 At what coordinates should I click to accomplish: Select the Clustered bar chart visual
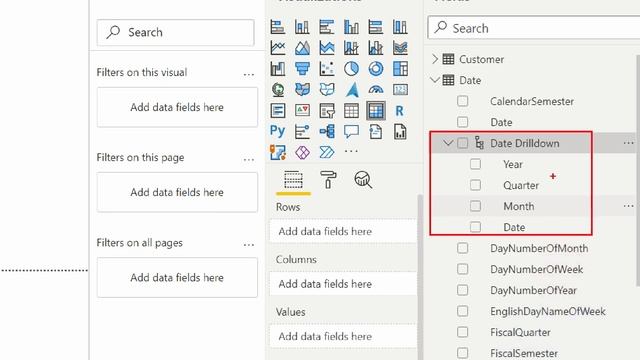(x=327, y=27)
